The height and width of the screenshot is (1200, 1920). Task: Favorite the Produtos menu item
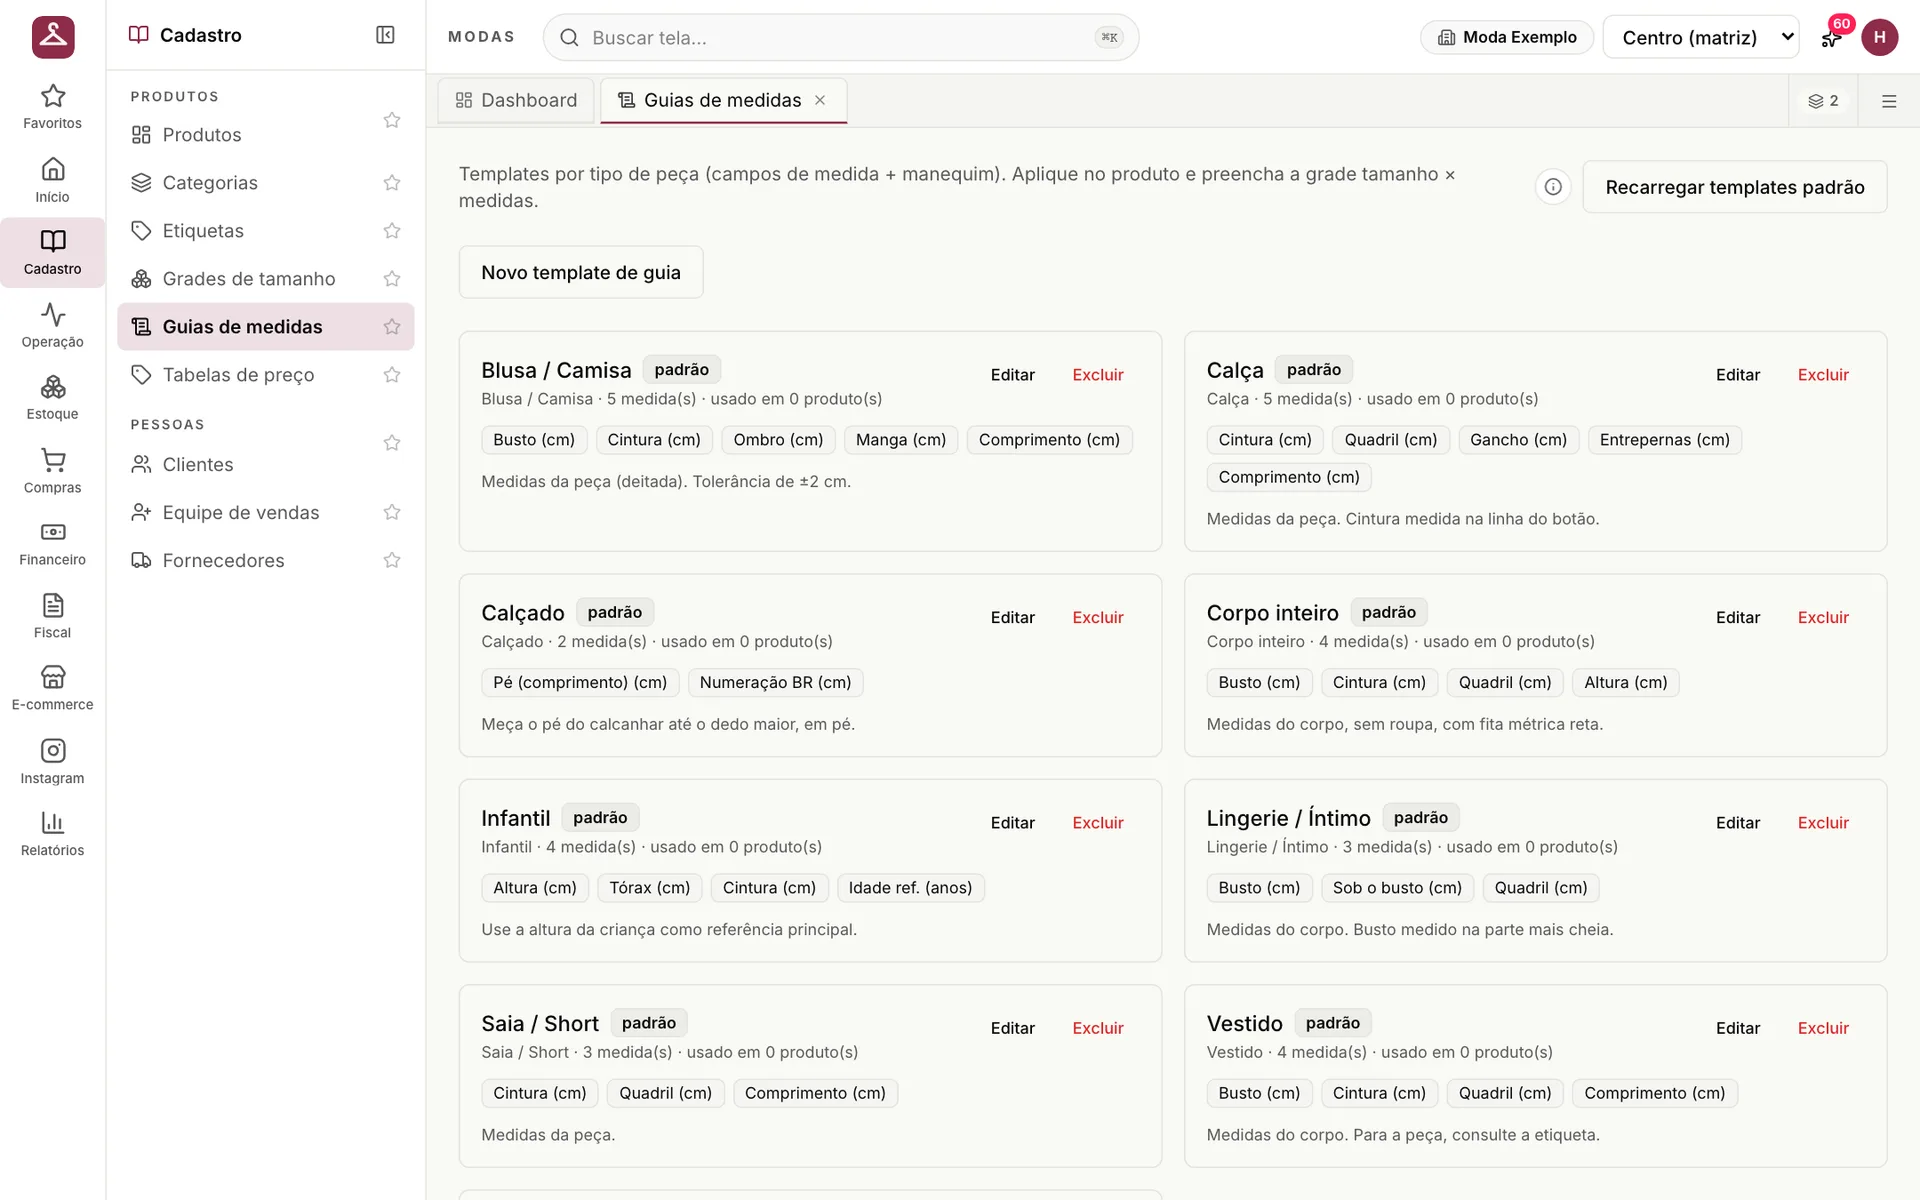[392, 120]
